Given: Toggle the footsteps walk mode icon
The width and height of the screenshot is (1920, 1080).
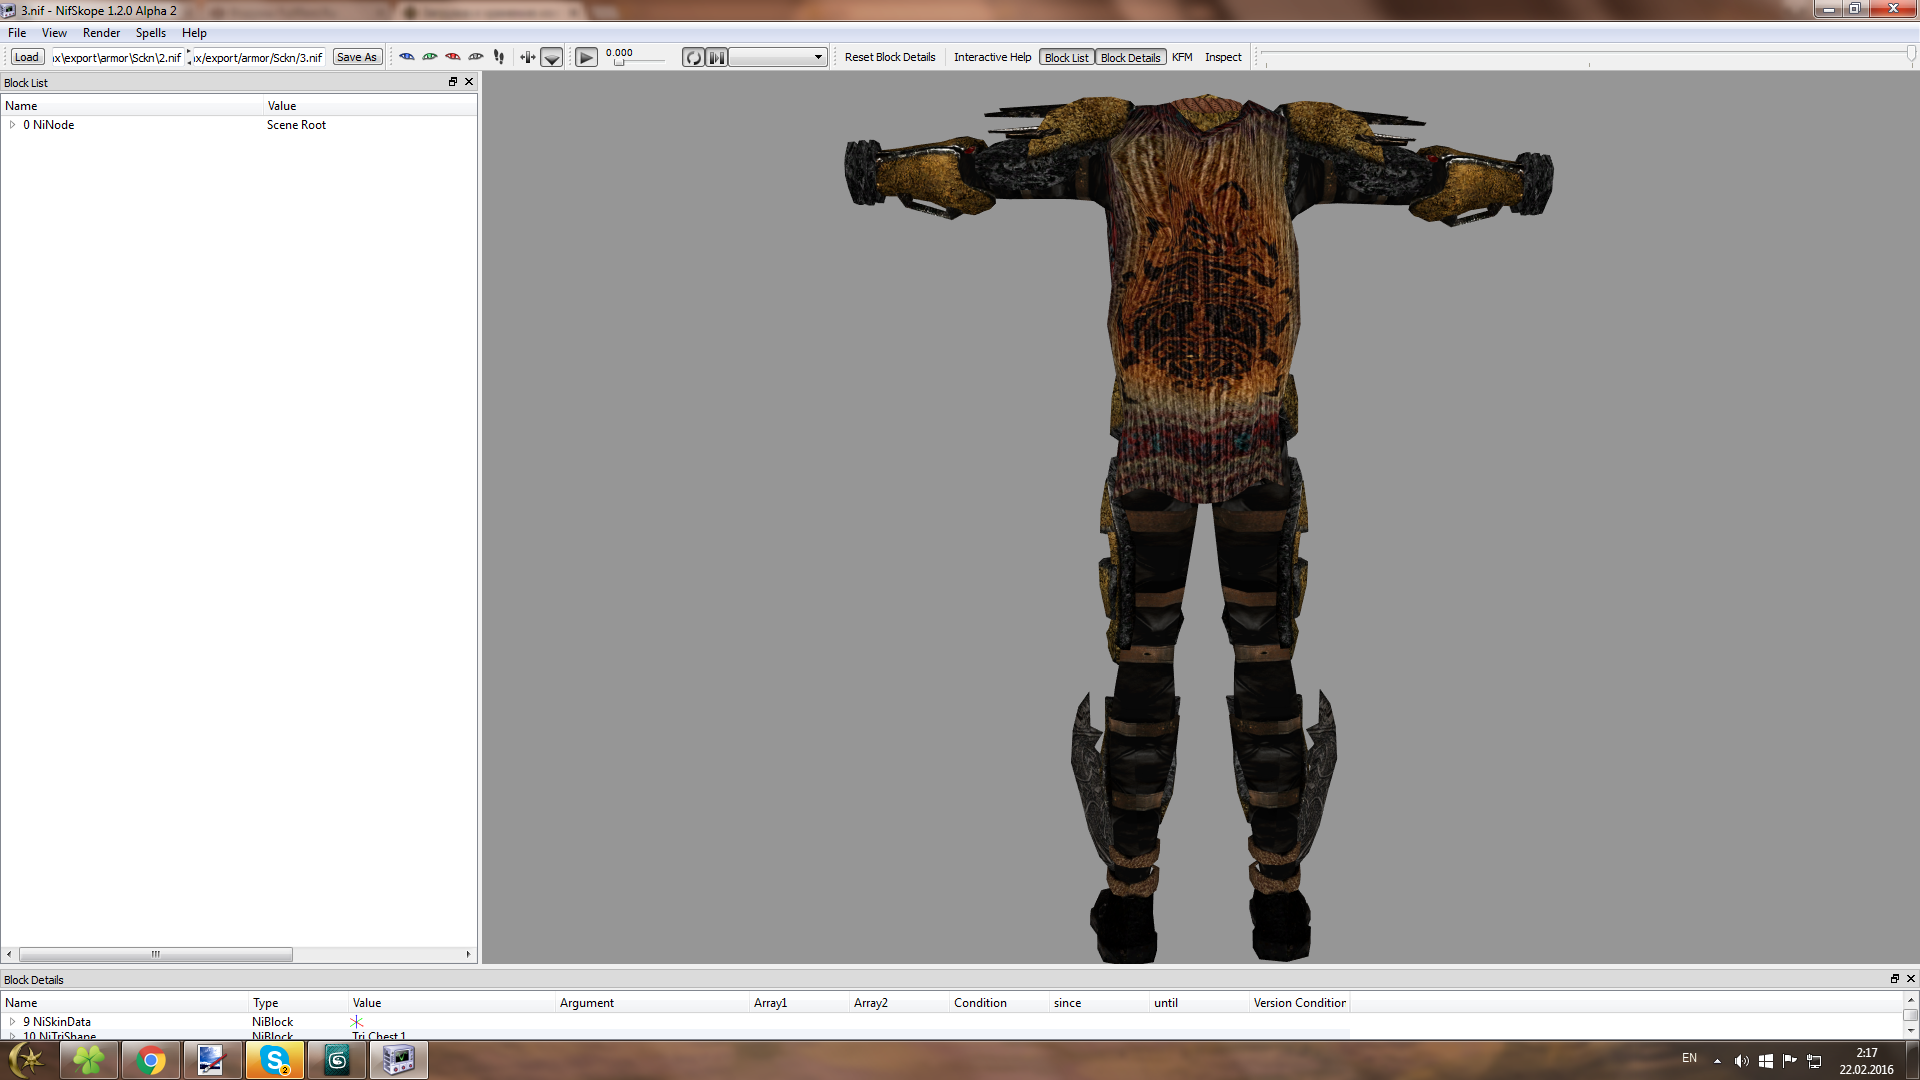Looking at the screenshot, I should pos(499,57).
